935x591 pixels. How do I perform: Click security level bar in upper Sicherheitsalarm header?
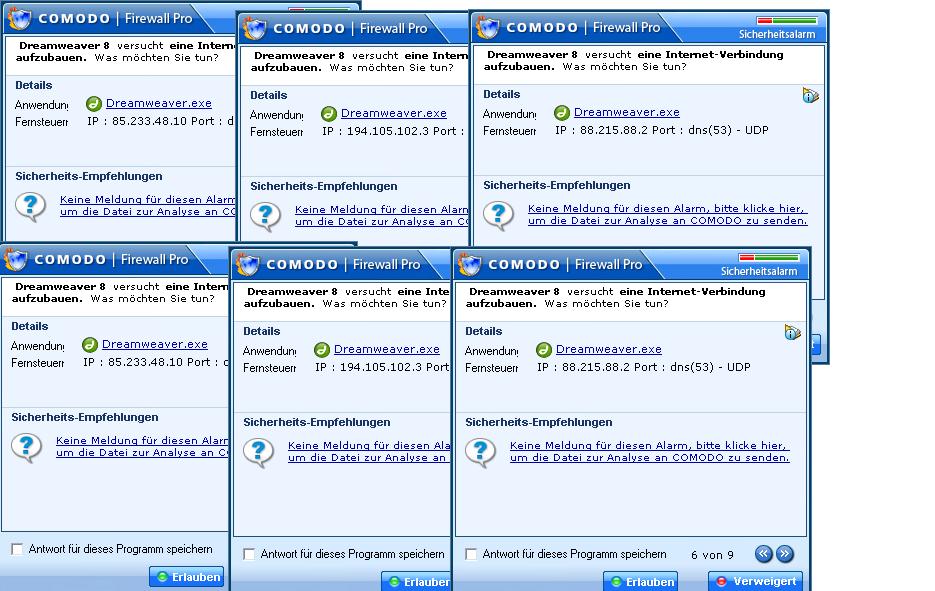787,21
